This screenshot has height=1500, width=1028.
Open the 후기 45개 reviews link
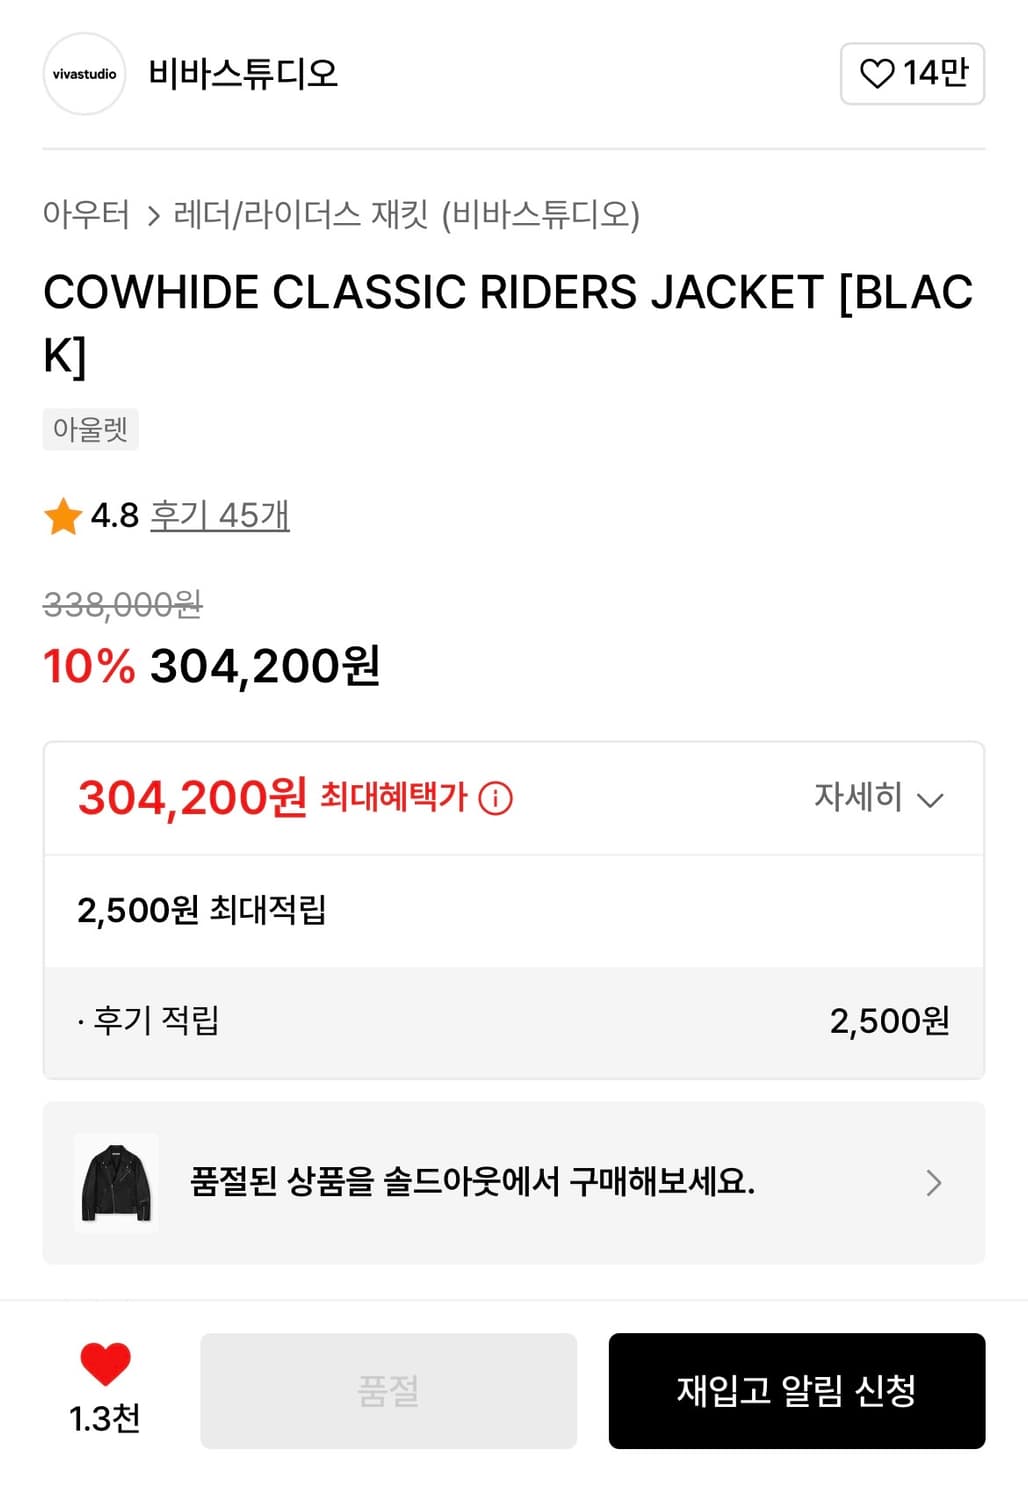pyautogui.click(x=219, y=515)
